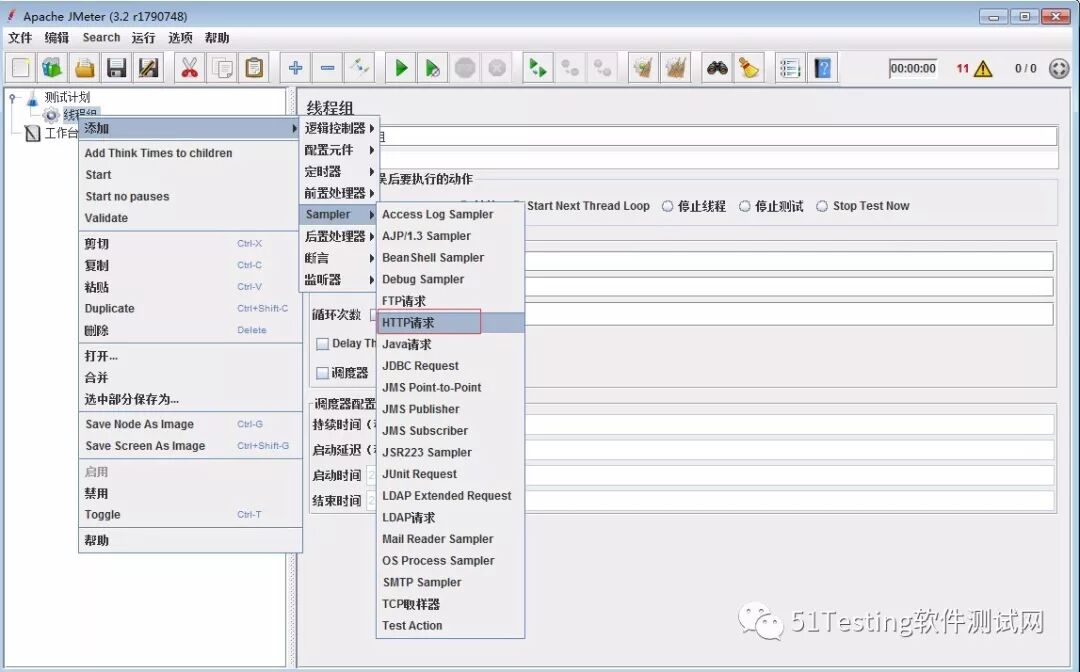
Task: Clear results with the broom icon
Action: [x=643, y=67]
